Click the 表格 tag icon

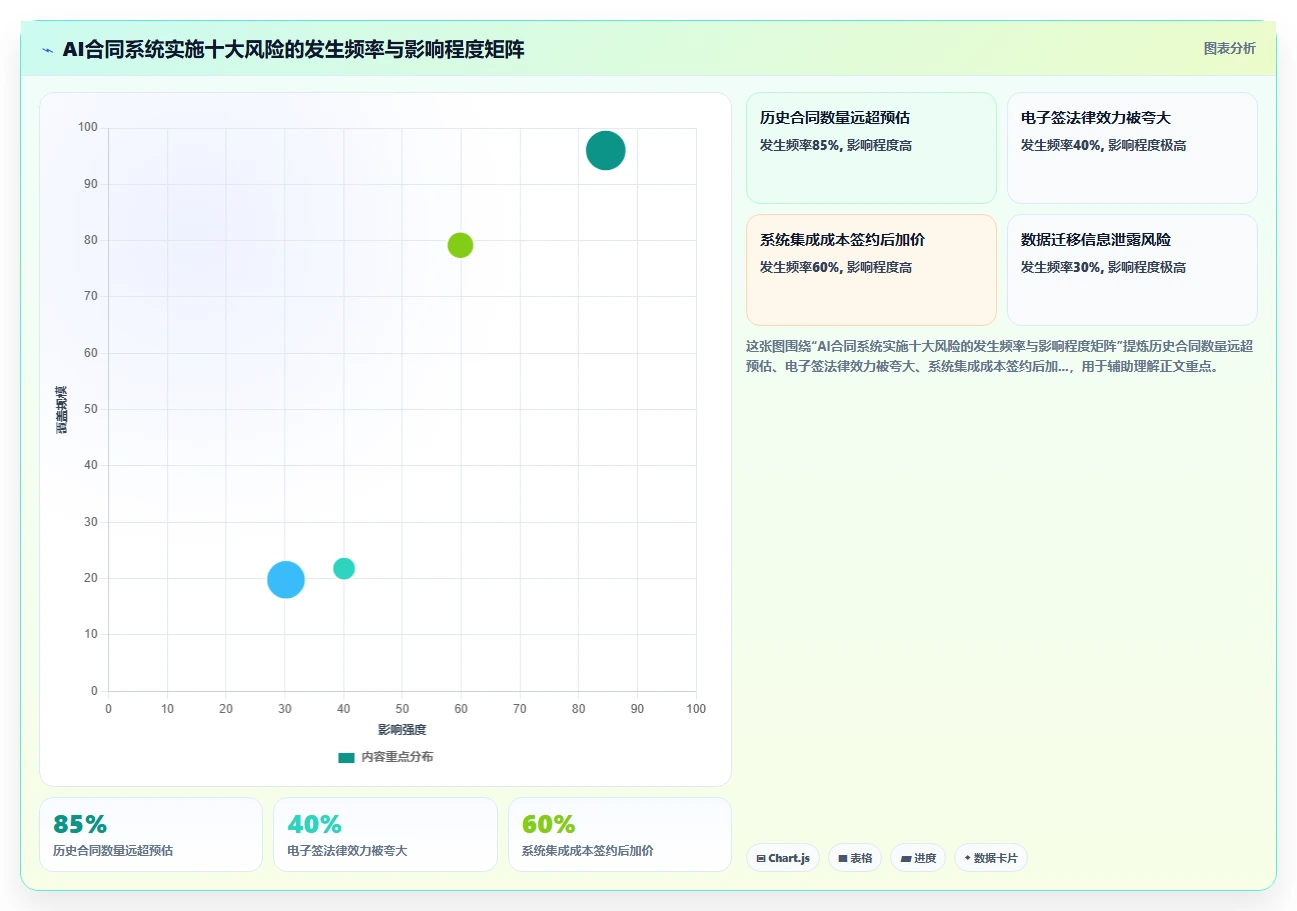[x=843, y=859]
